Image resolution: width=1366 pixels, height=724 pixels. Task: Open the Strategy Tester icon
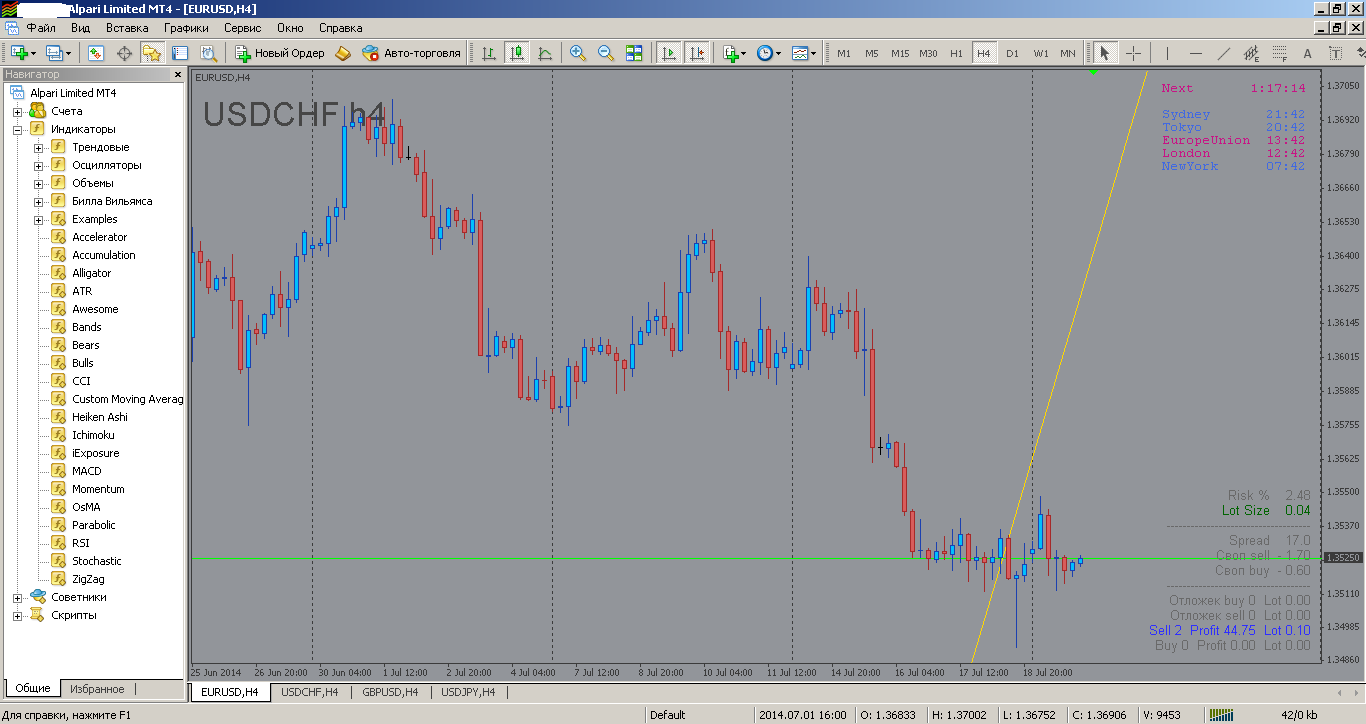click(x=208, y=53)
